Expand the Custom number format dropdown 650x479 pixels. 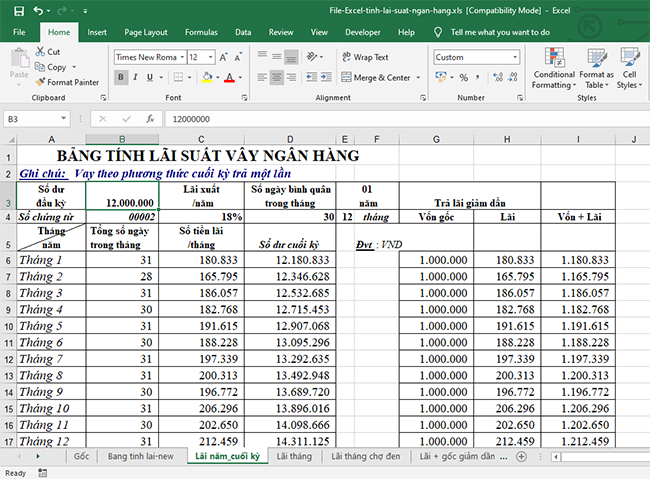514,57
